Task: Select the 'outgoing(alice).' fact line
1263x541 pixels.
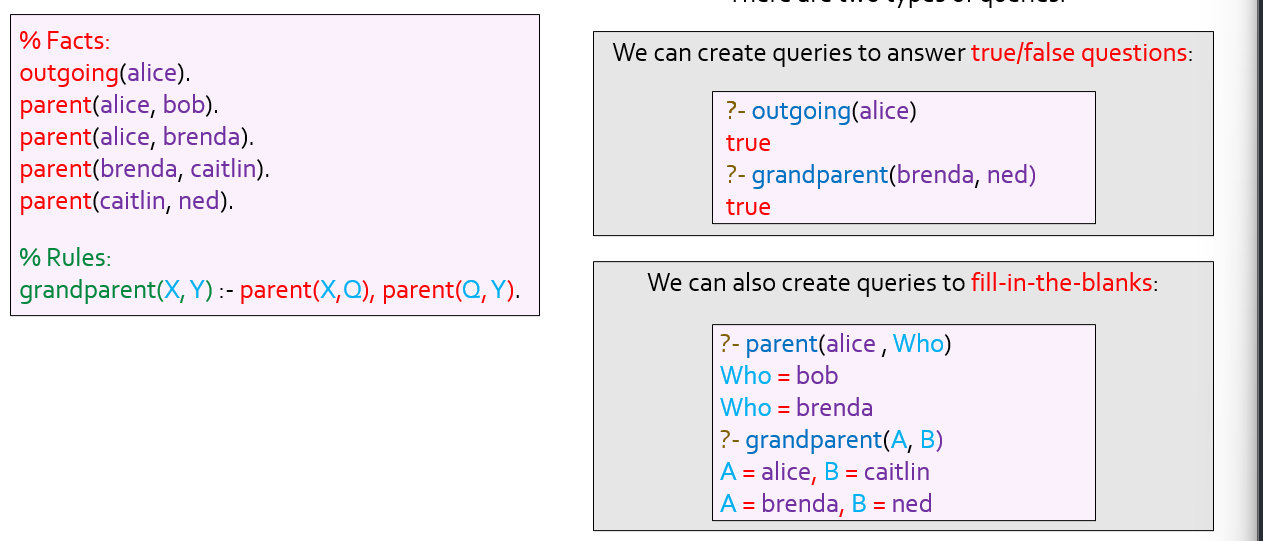Action: [104, 73]
